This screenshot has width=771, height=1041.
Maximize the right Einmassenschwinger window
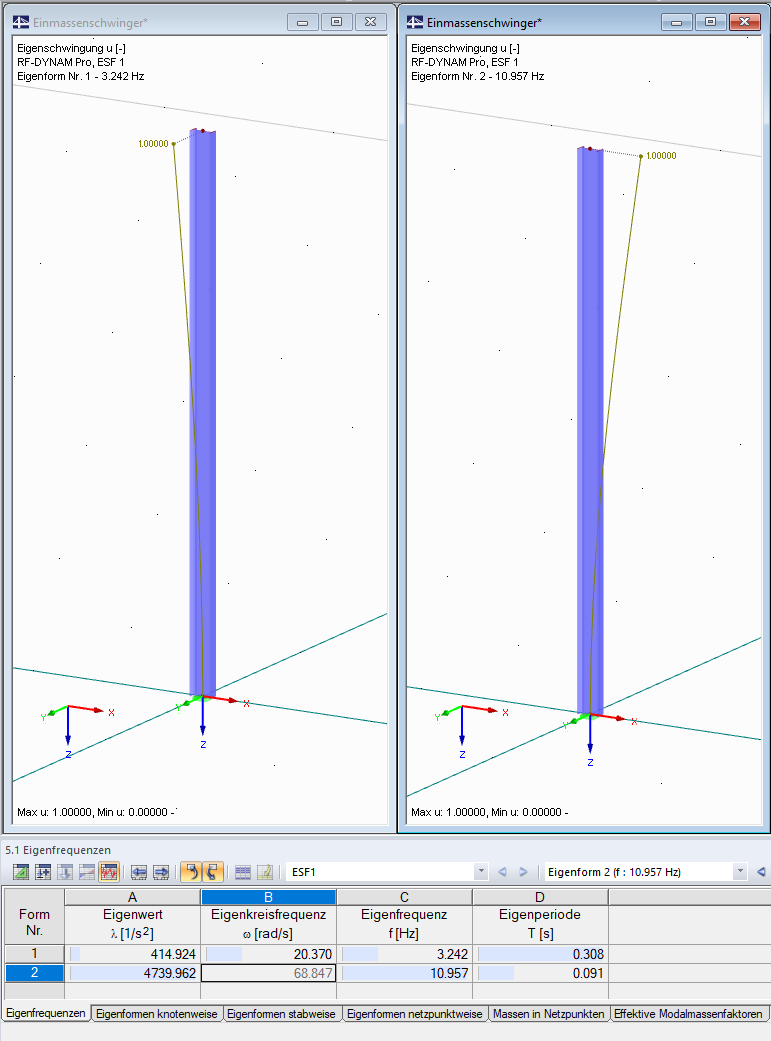pos(711,22)
